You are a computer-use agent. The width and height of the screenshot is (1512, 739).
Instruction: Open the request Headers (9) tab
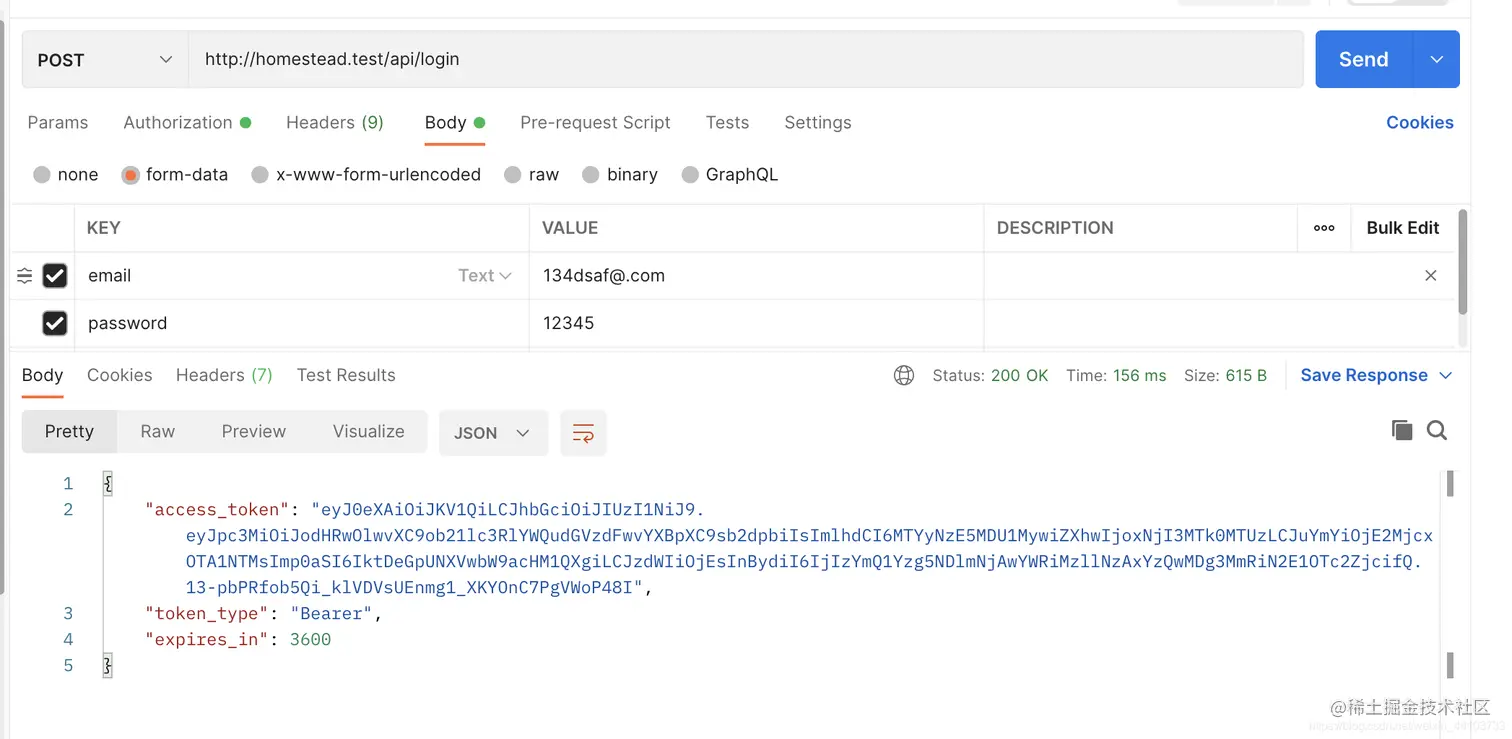(335, 122)
